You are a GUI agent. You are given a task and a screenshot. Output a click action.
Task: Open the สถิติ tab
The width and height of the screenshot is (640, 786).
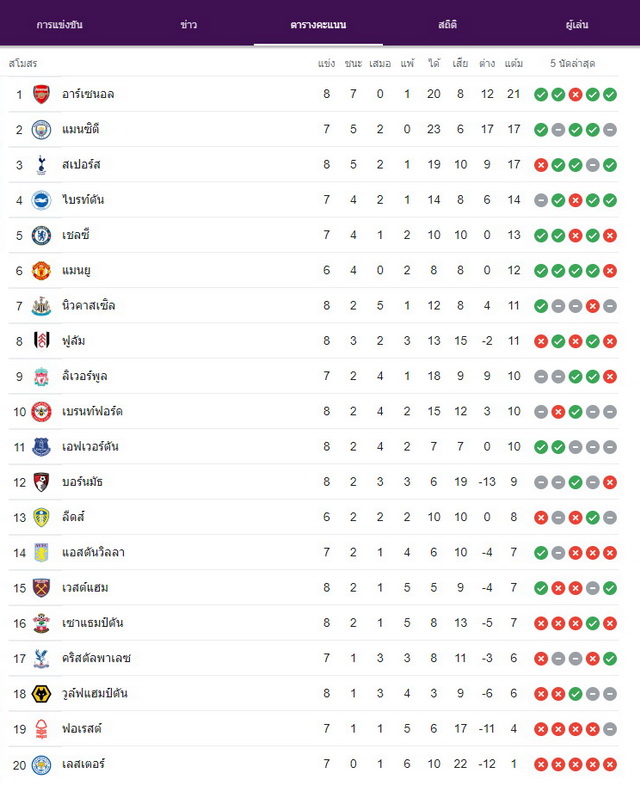(448, 25)
